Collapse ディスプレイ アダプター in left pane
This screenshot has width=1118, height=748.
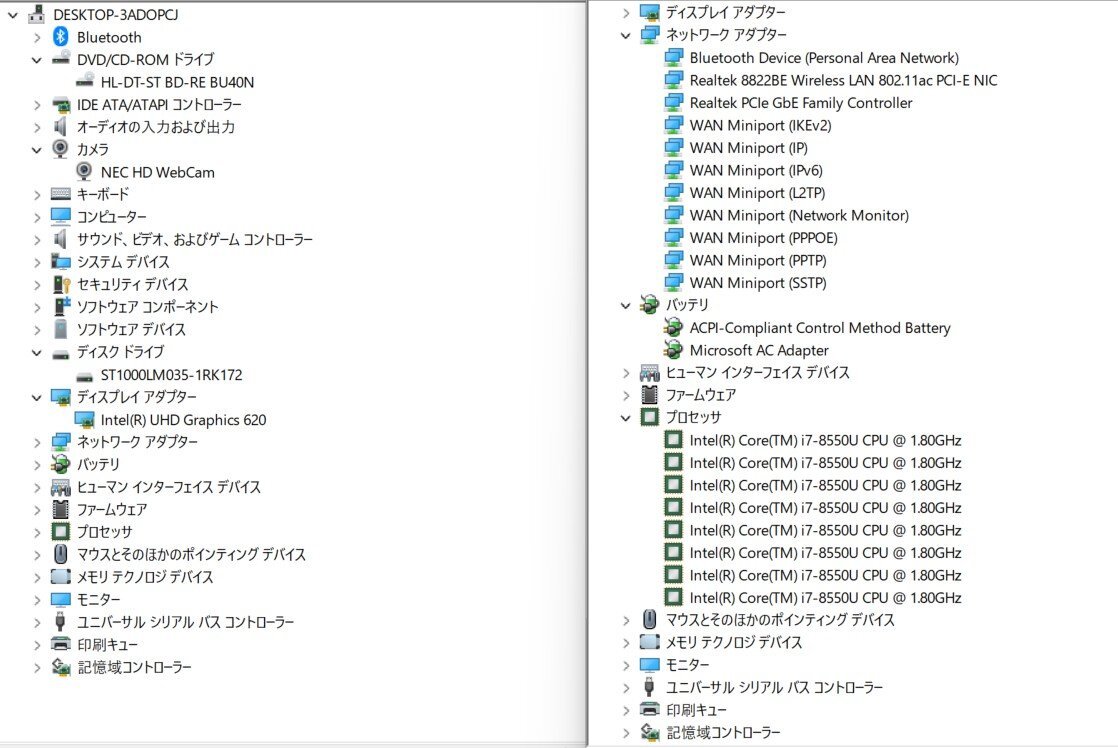pyautogui.click(x=37, y=397)
